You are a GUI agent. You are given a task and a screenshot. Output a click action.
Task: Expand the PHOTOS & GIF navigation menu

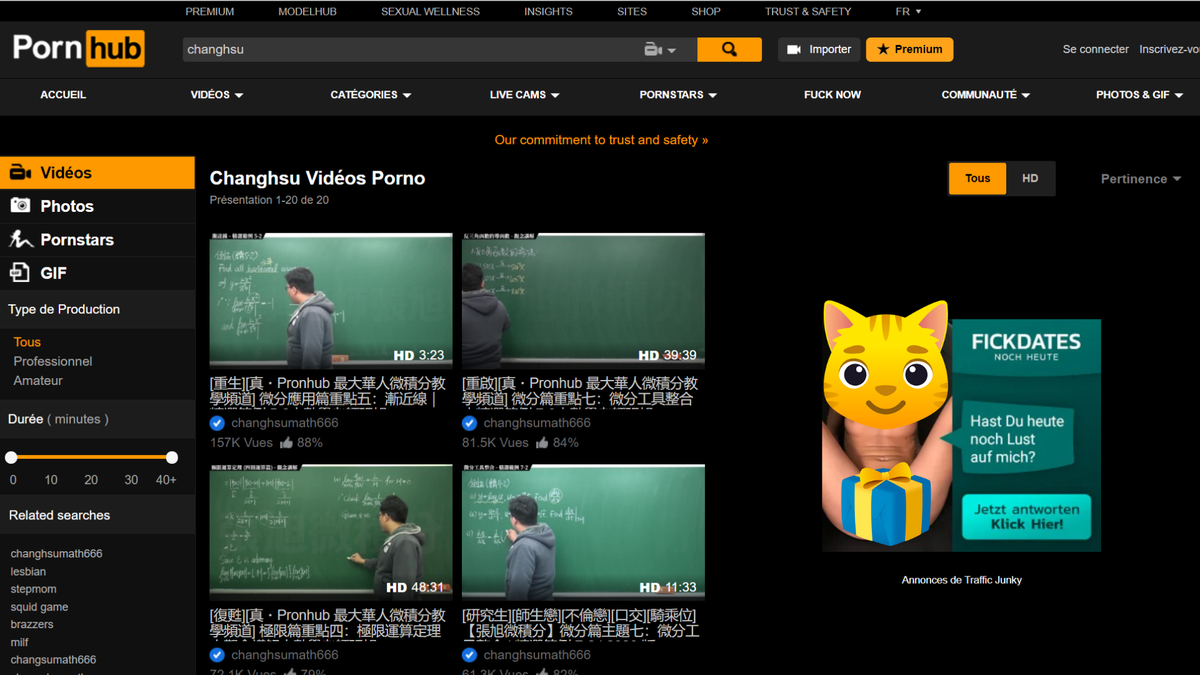coord(1140,95)
